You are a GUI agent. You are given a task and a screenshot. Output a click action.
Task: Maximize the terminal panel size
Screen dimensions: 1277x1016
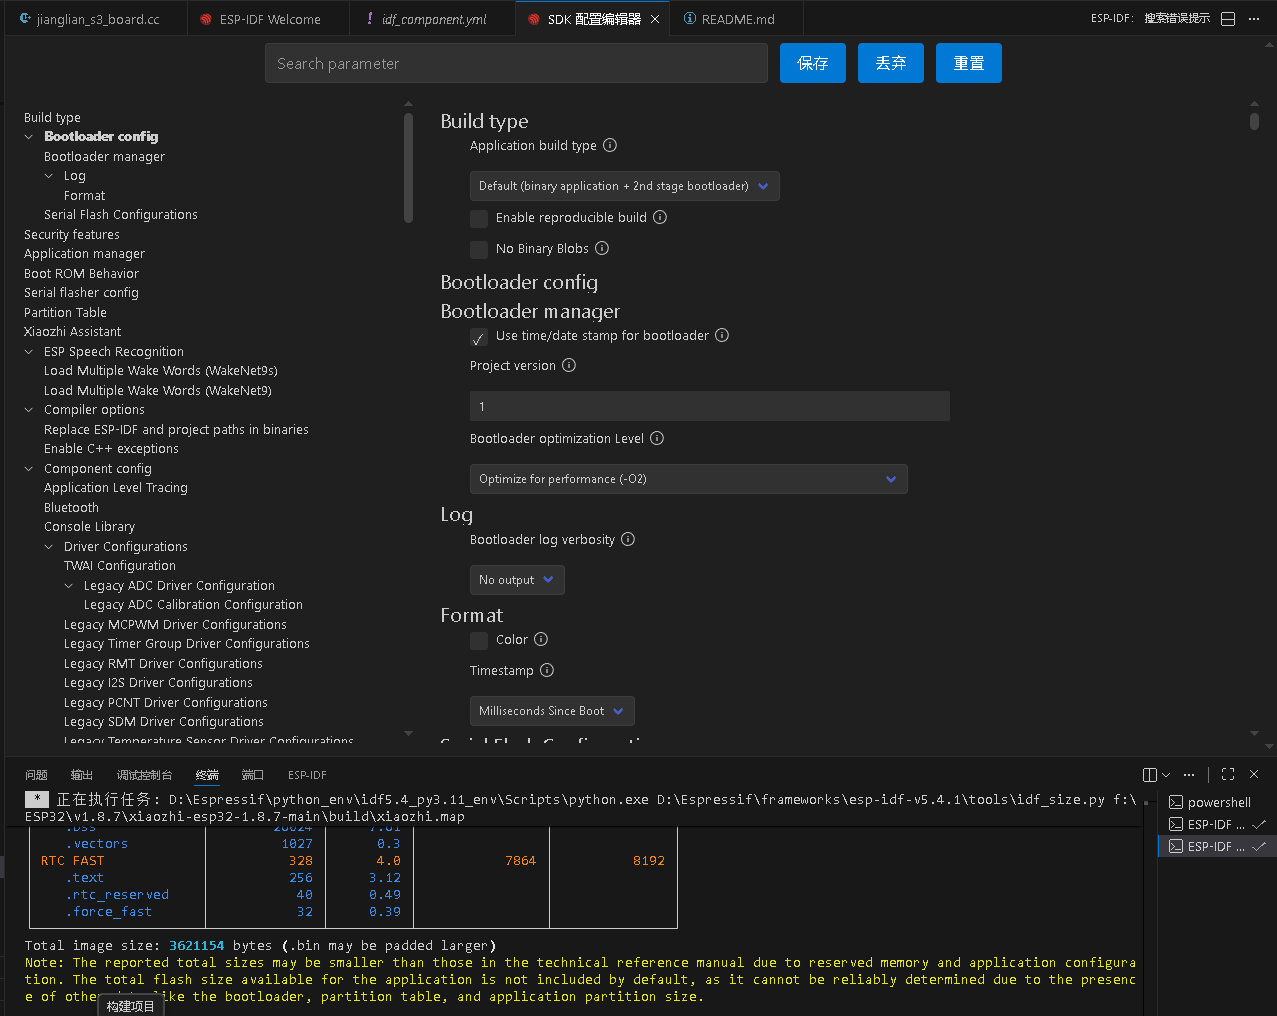(x=1228, y=774)
